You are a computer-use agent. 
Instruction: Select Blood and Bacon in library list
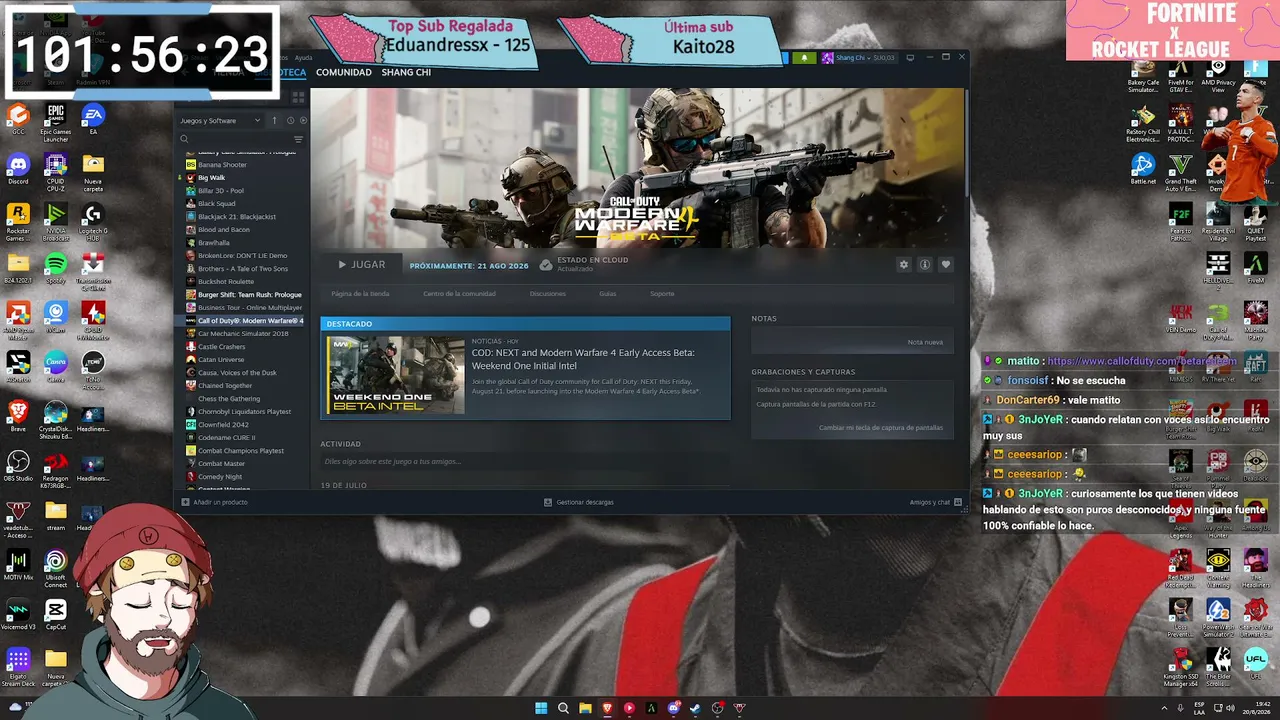pyautogui.click(x=224, y=230)
